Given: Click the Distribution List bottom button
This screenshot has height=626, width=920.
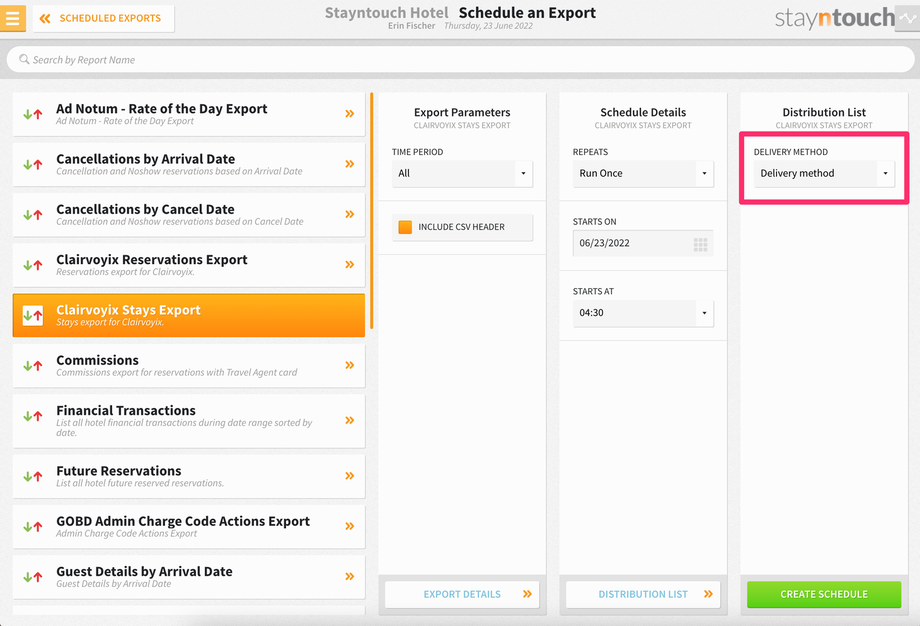Looking at the screenshot, I should [643, 594].
